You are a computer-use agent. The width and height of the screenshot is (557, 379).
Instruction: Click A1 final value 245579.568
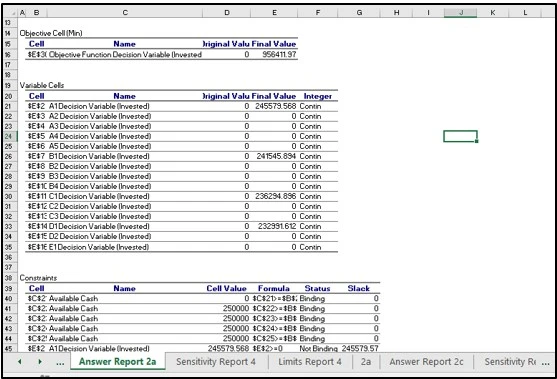[276, 106]
